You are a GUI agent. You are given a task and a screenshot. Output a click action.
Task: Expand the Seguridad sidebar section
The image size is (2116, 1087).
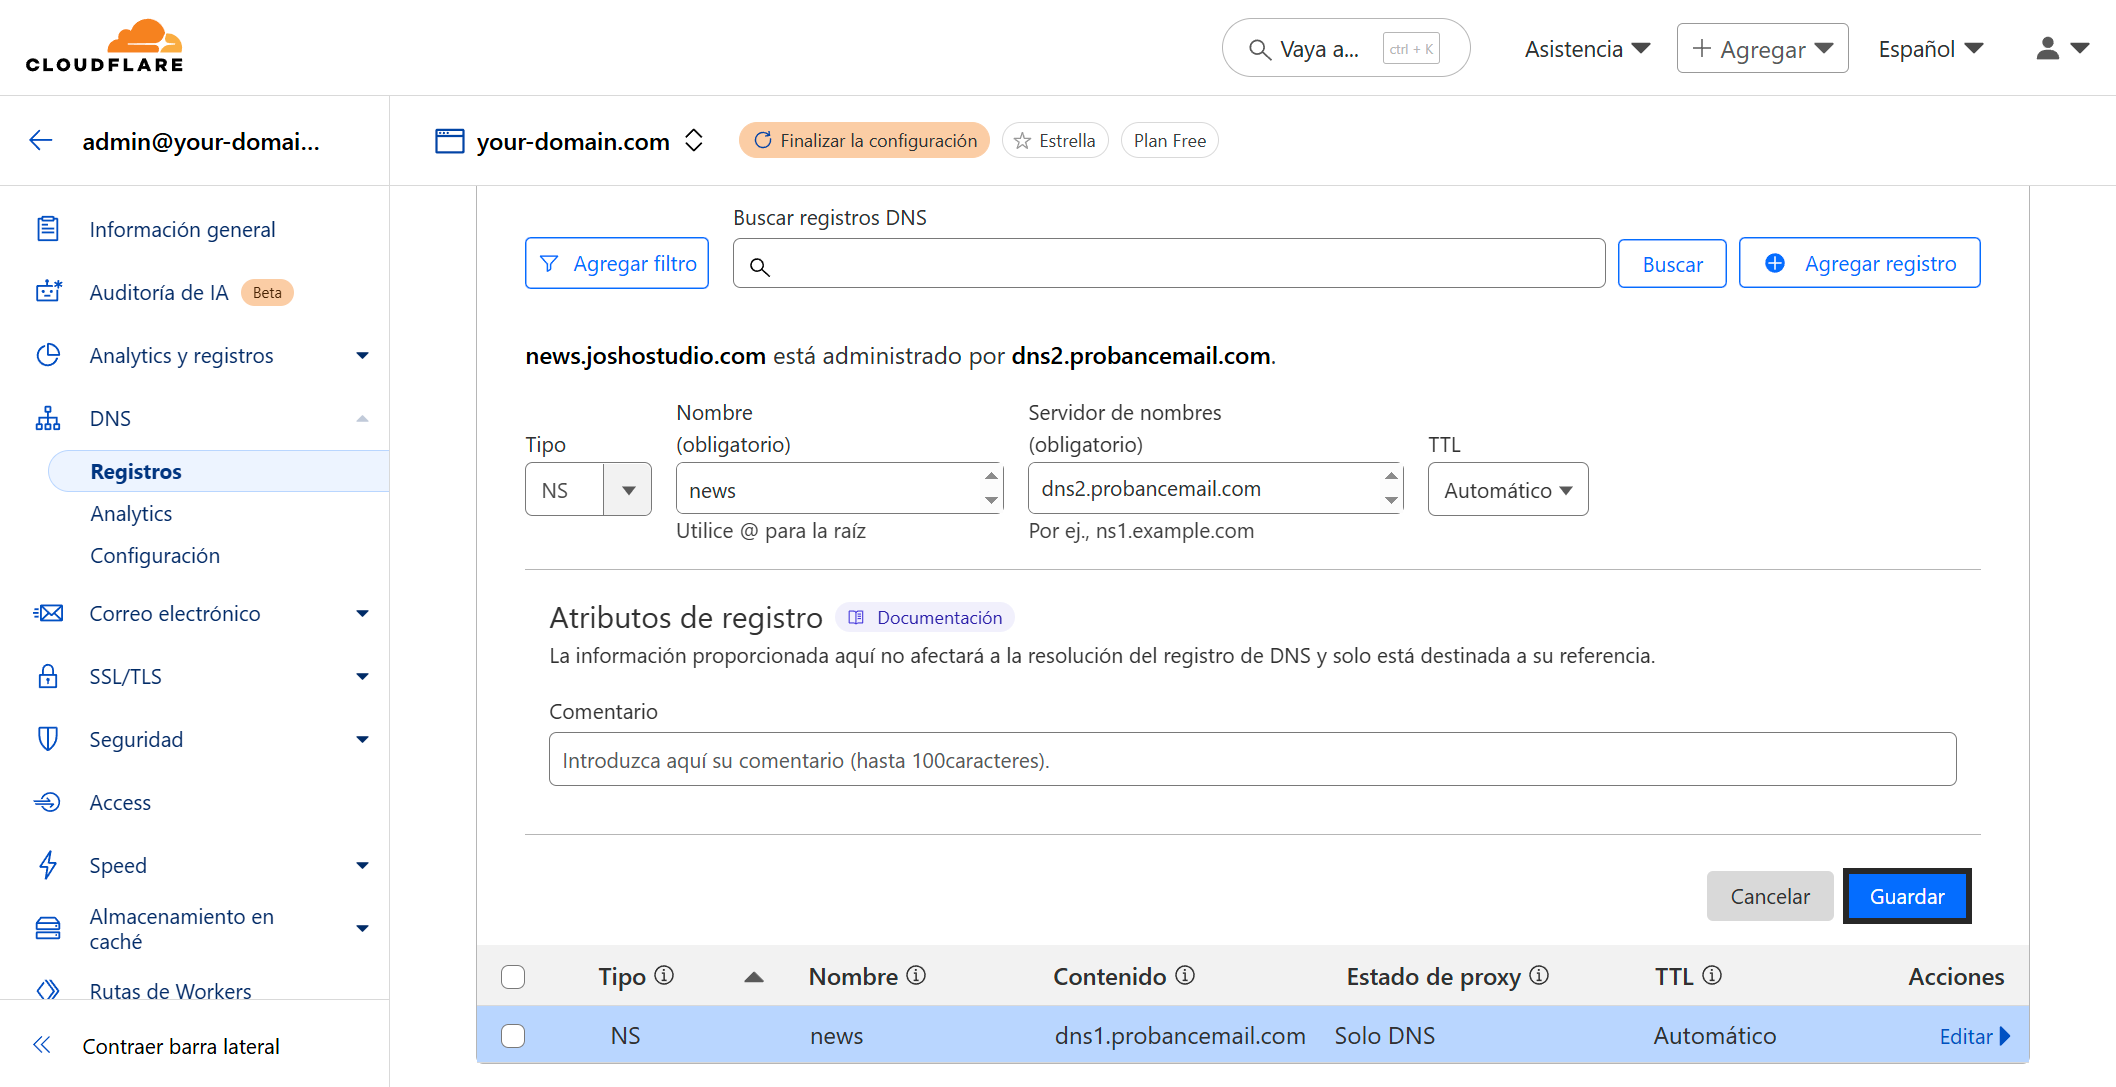tap(362, 740)
